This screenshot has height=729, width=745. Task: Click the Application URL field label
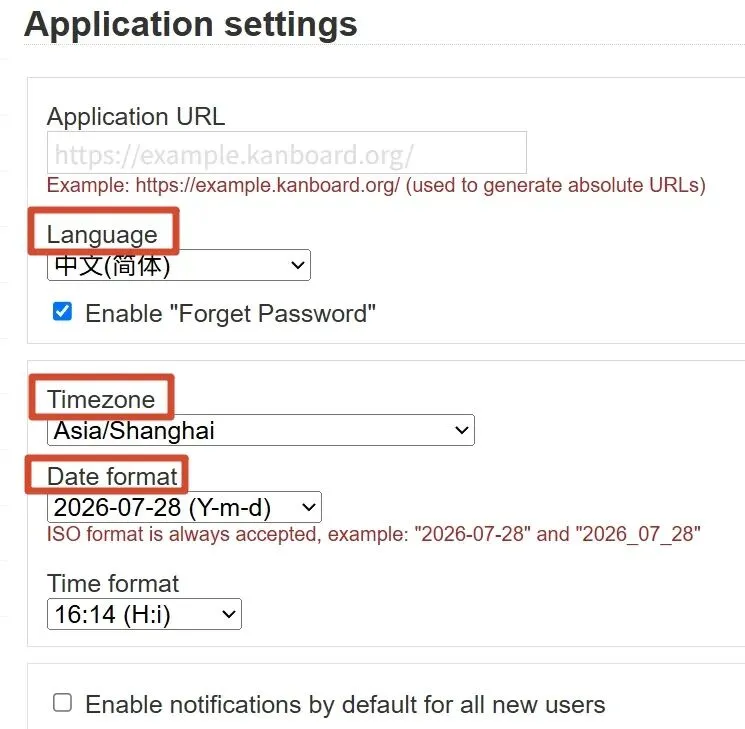click(136, 116)
